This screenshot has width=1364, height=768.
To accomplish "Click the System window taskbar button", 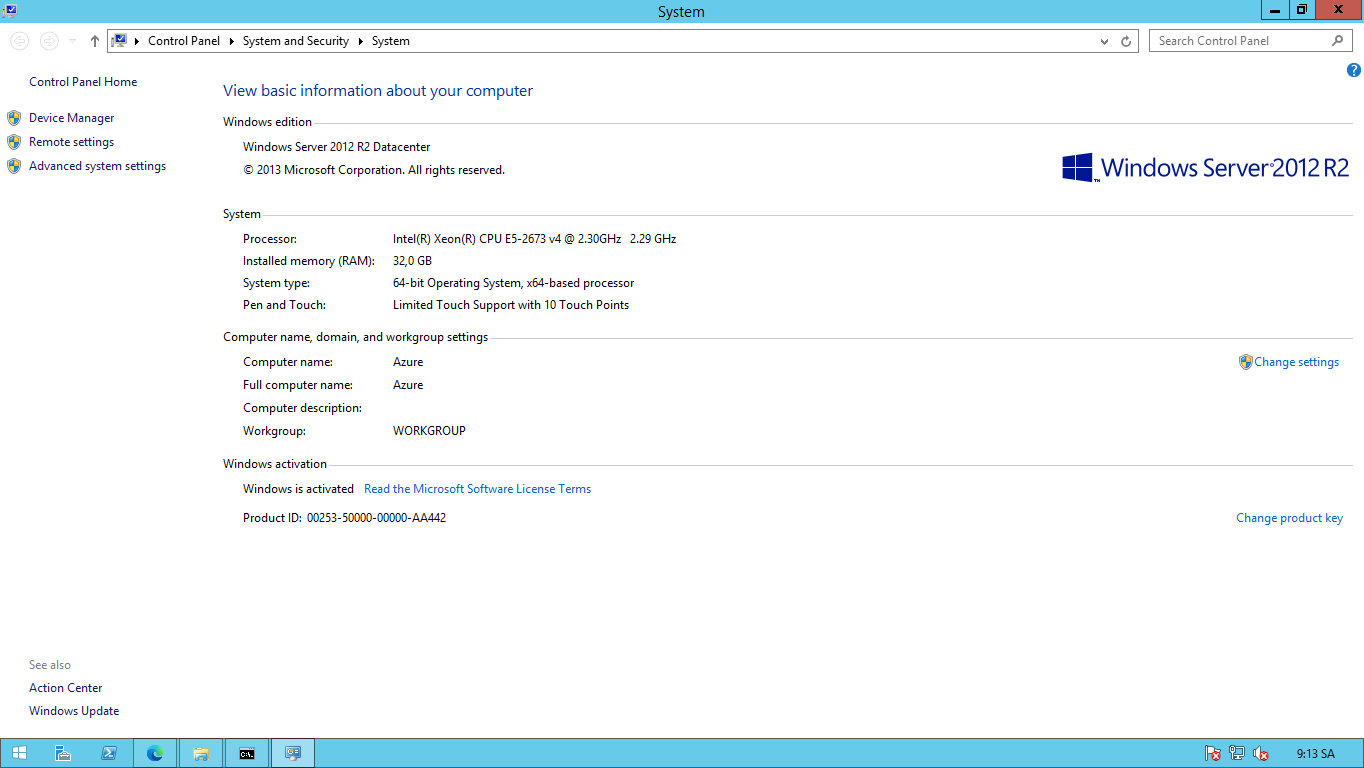I will pos(293,753).
